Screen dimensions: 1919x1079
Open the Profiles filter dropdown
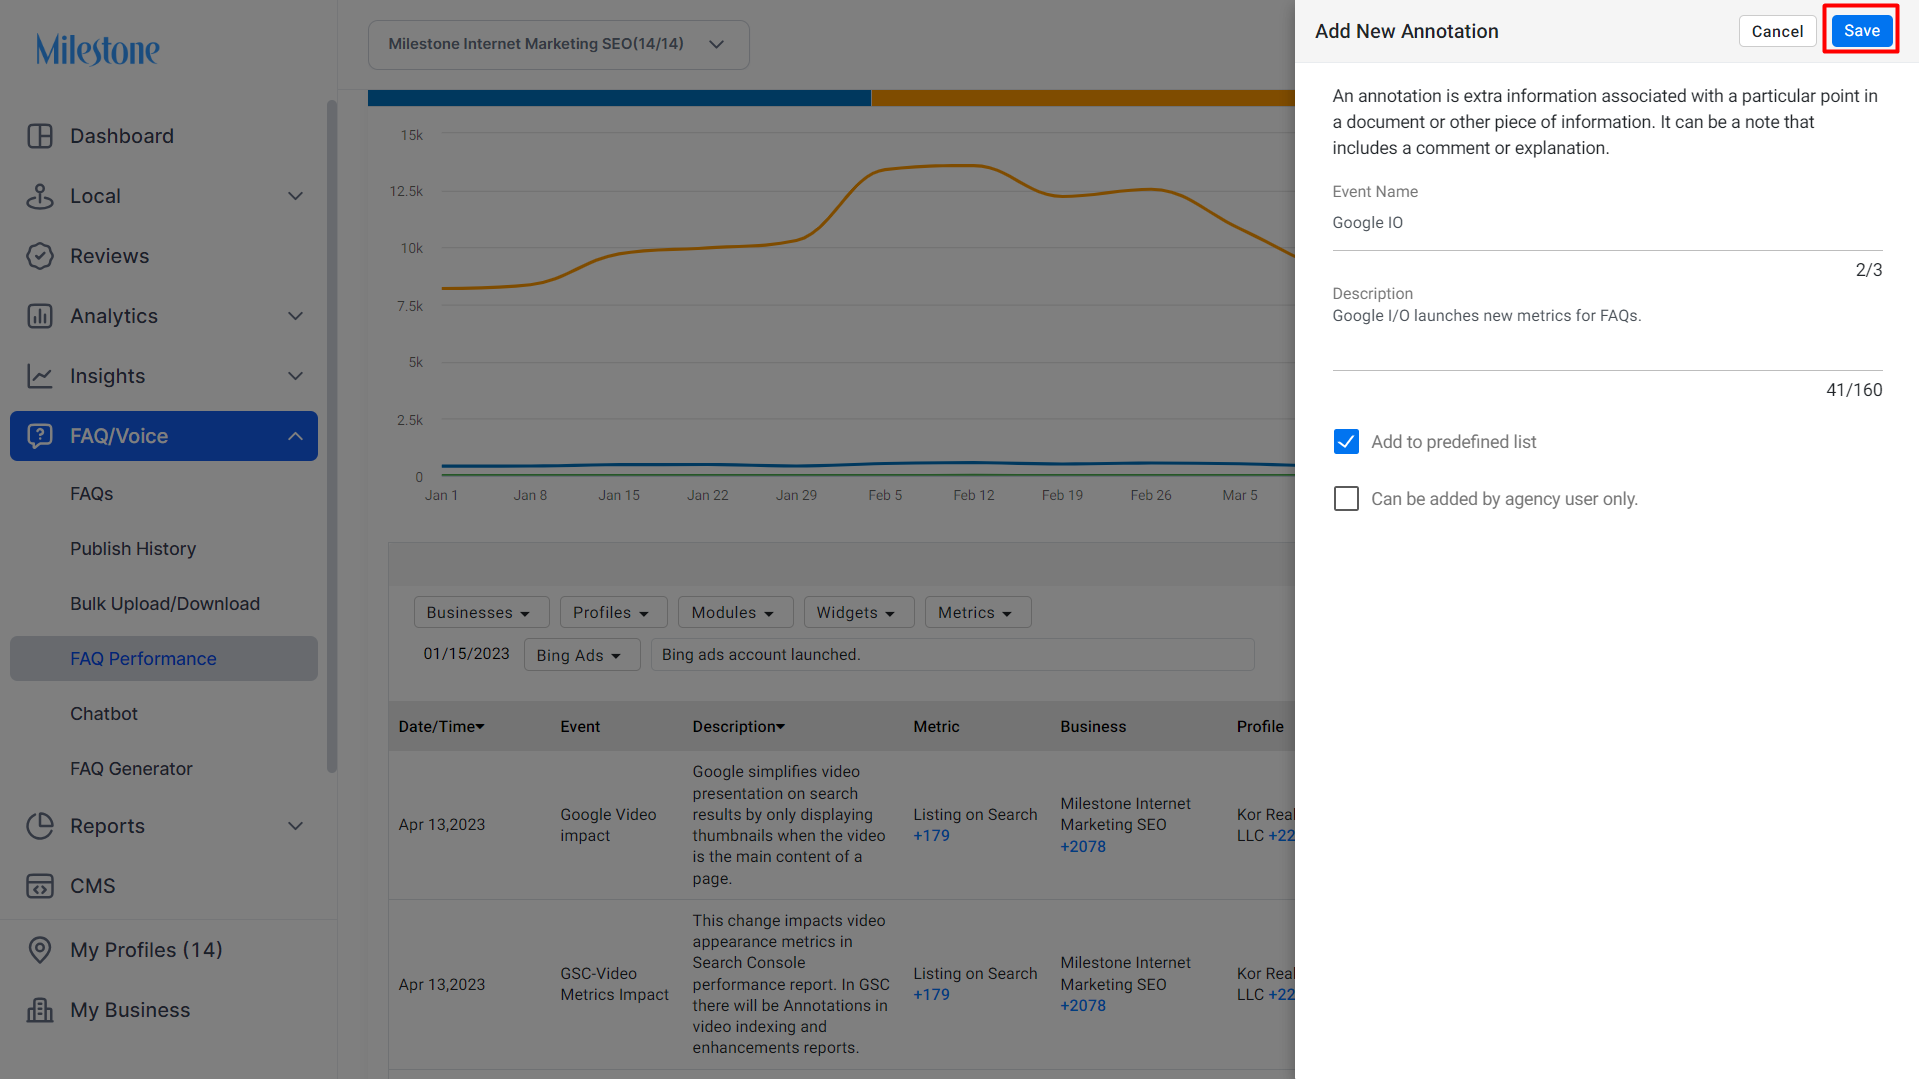(x=613, y=612)
